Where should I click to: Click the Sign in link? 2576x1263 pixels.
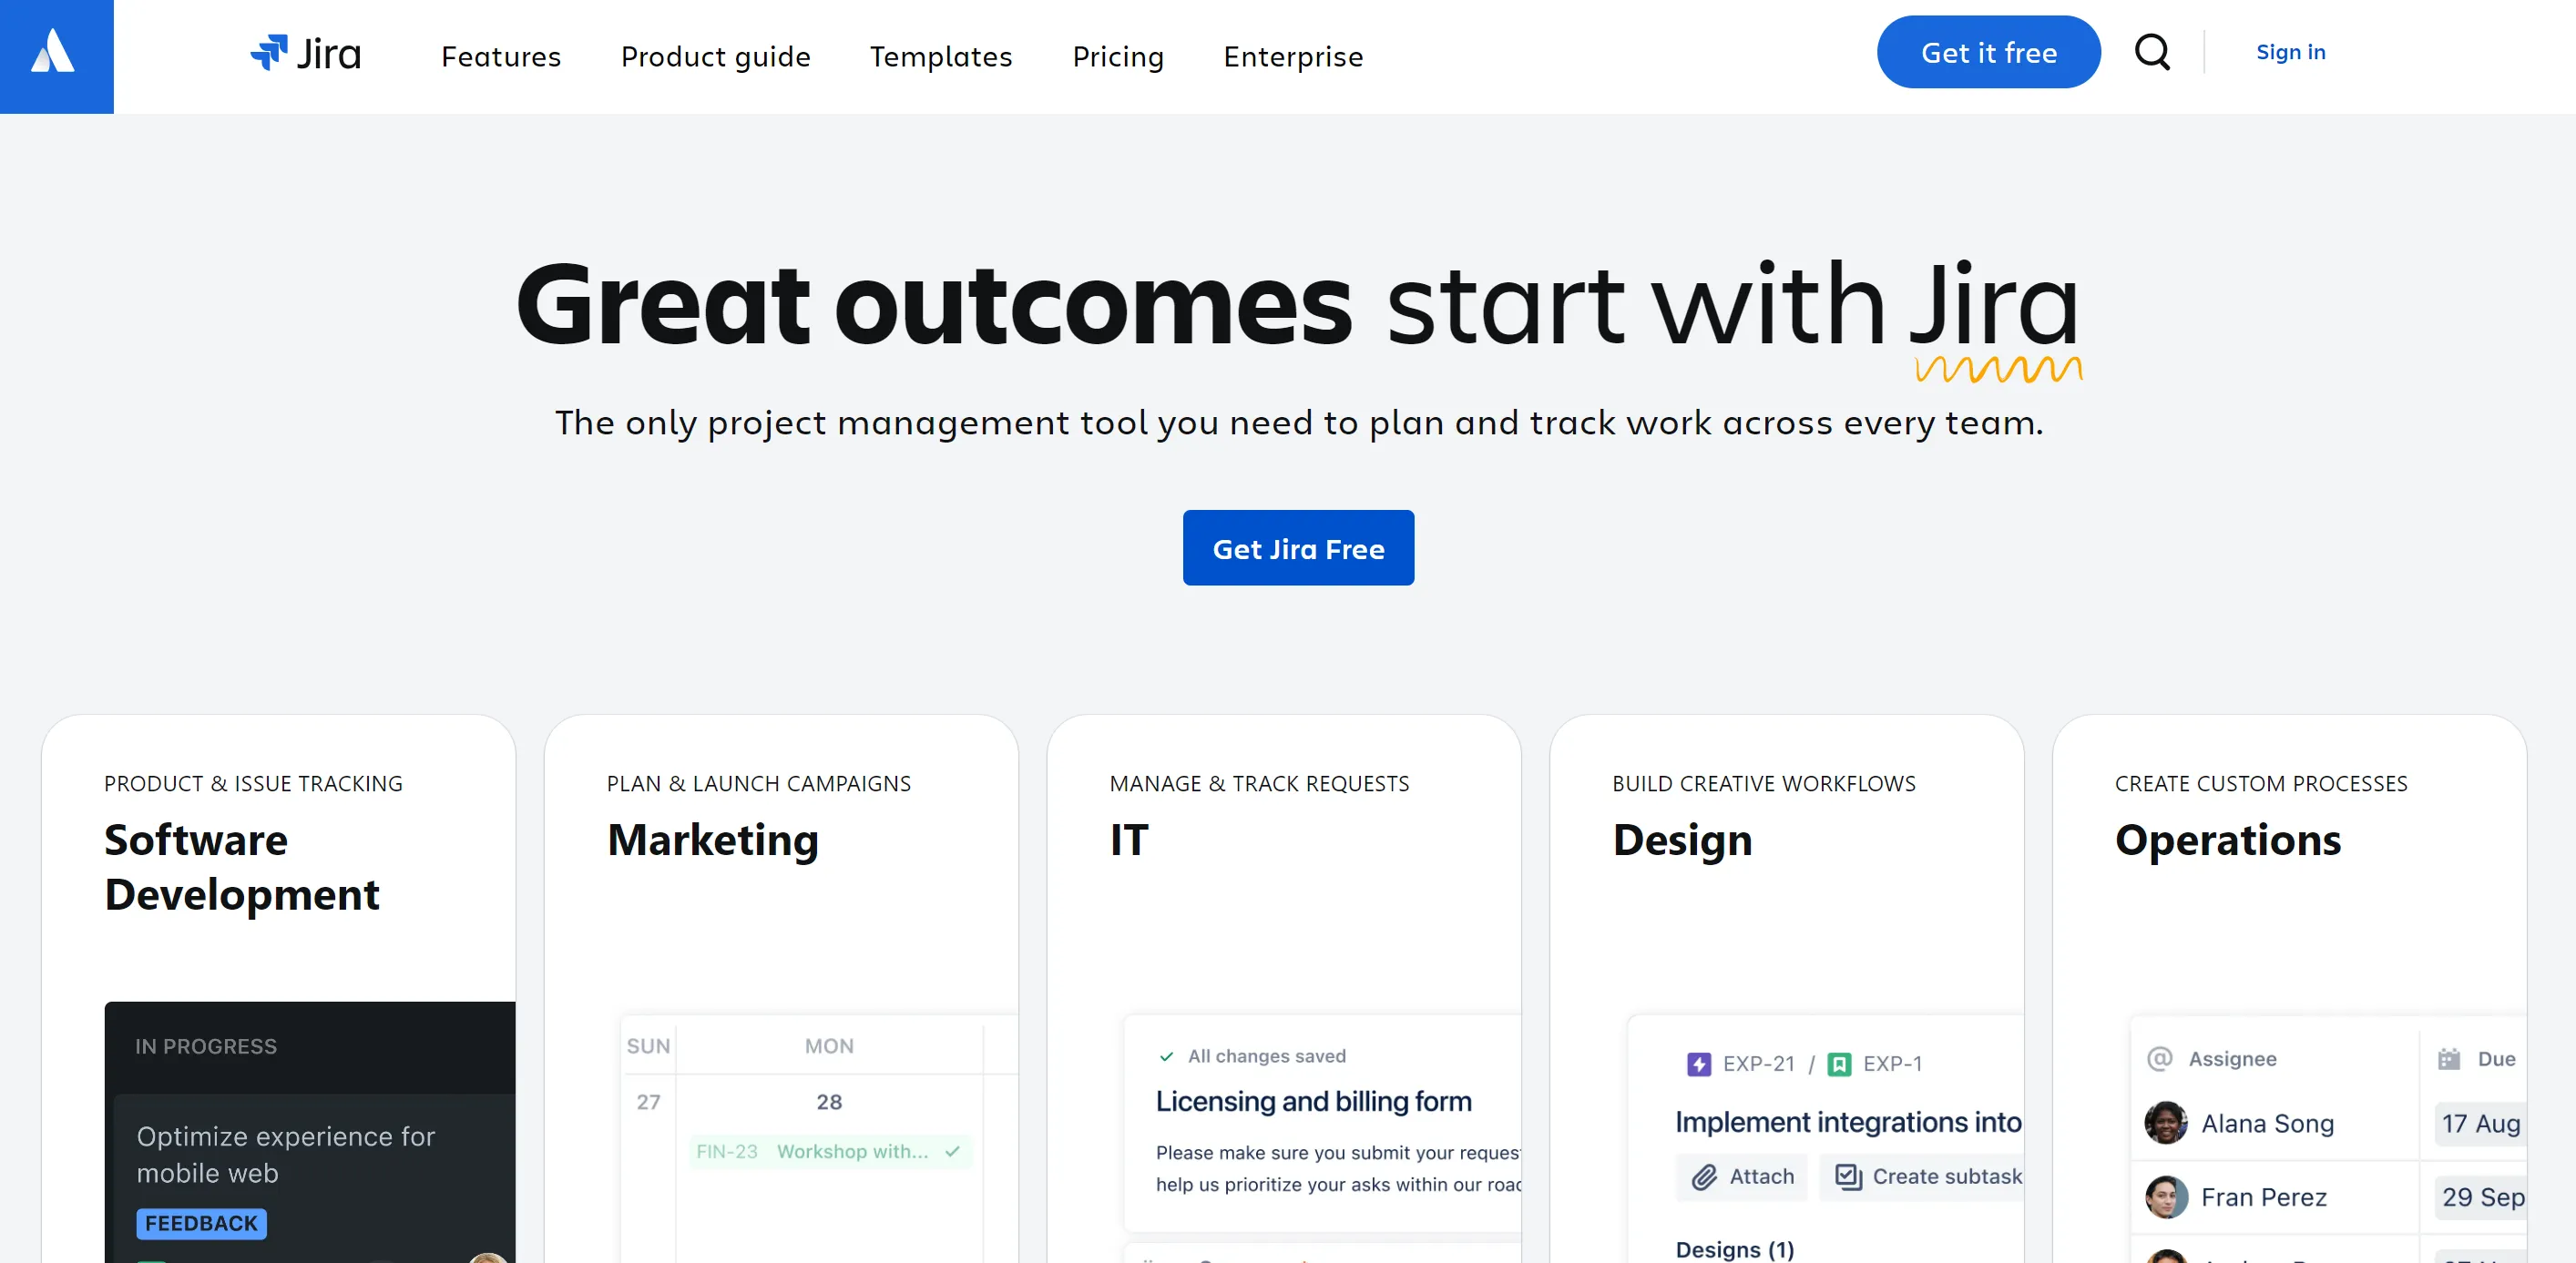click(x=2292, y=51)
